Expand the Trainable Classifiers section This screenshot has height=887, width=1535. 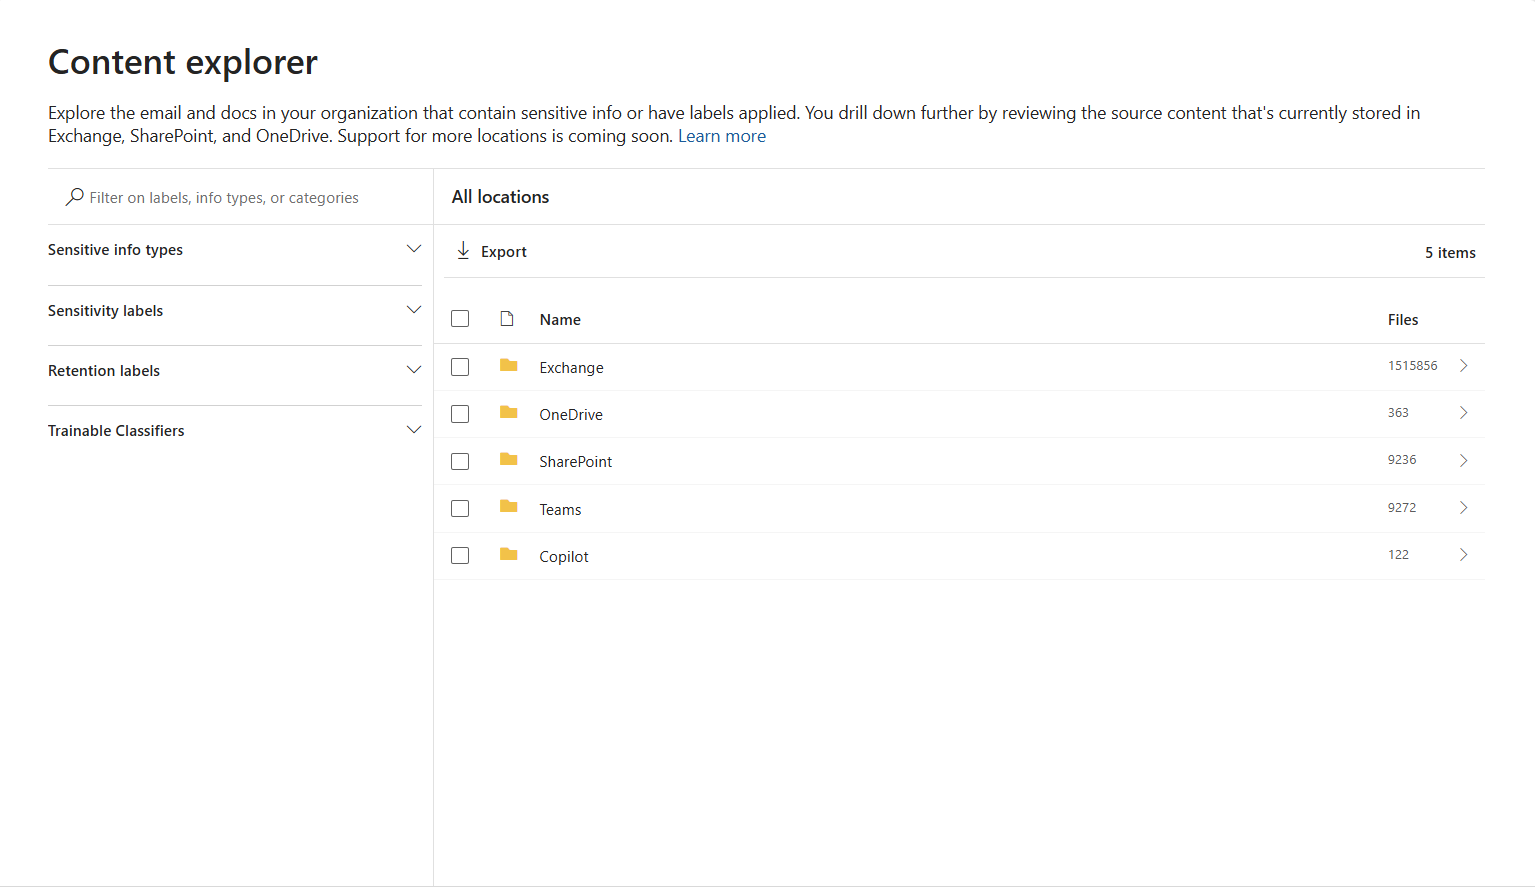pyautogui.click(x=413, y=430)
